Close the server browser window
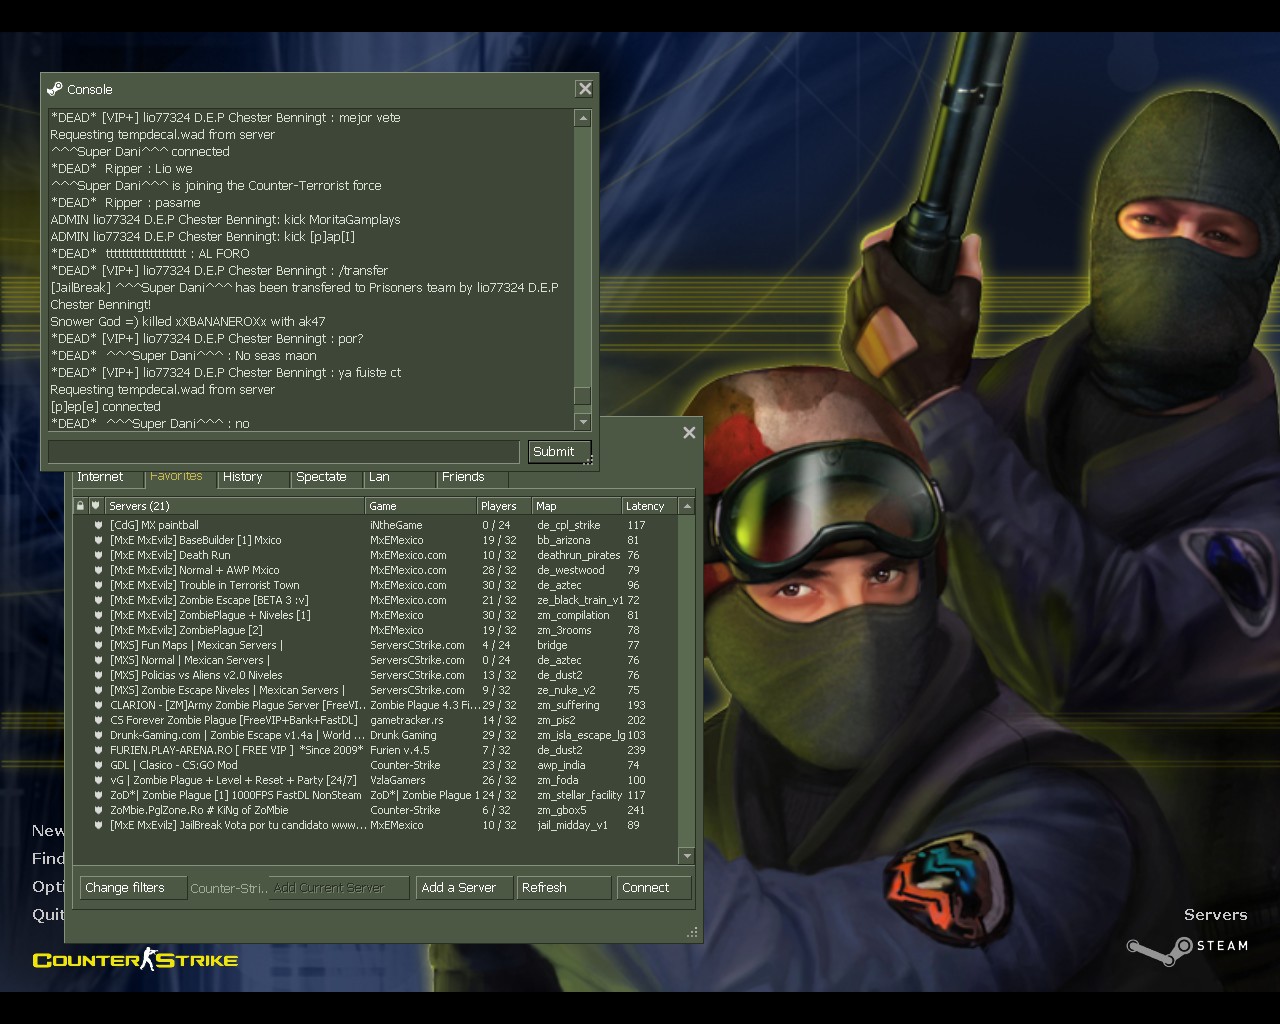This screenshot has height=1024, width=1280. (689, 432)
